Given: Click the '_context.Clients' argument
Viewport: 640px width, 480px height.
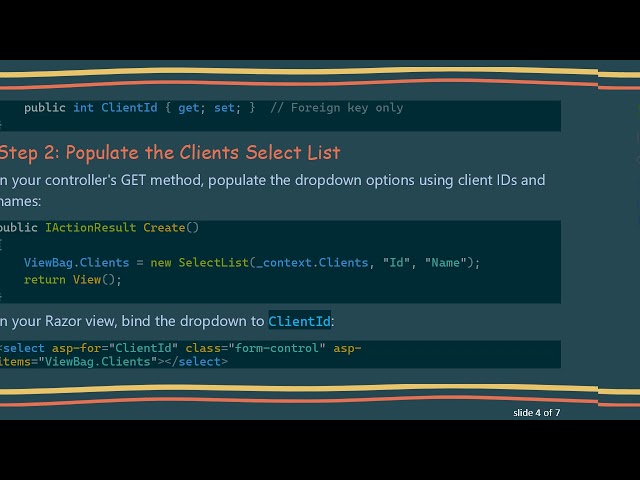Looking at the screenshot, I should pos(312,262).
